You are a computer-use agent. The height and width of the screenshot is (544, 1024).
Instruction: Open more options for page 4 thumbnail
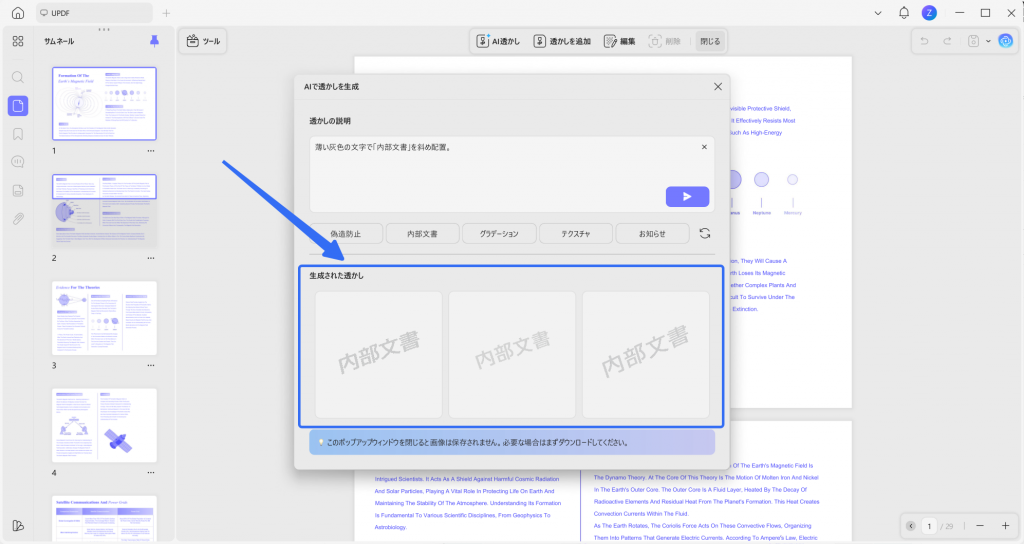point(151,473)
